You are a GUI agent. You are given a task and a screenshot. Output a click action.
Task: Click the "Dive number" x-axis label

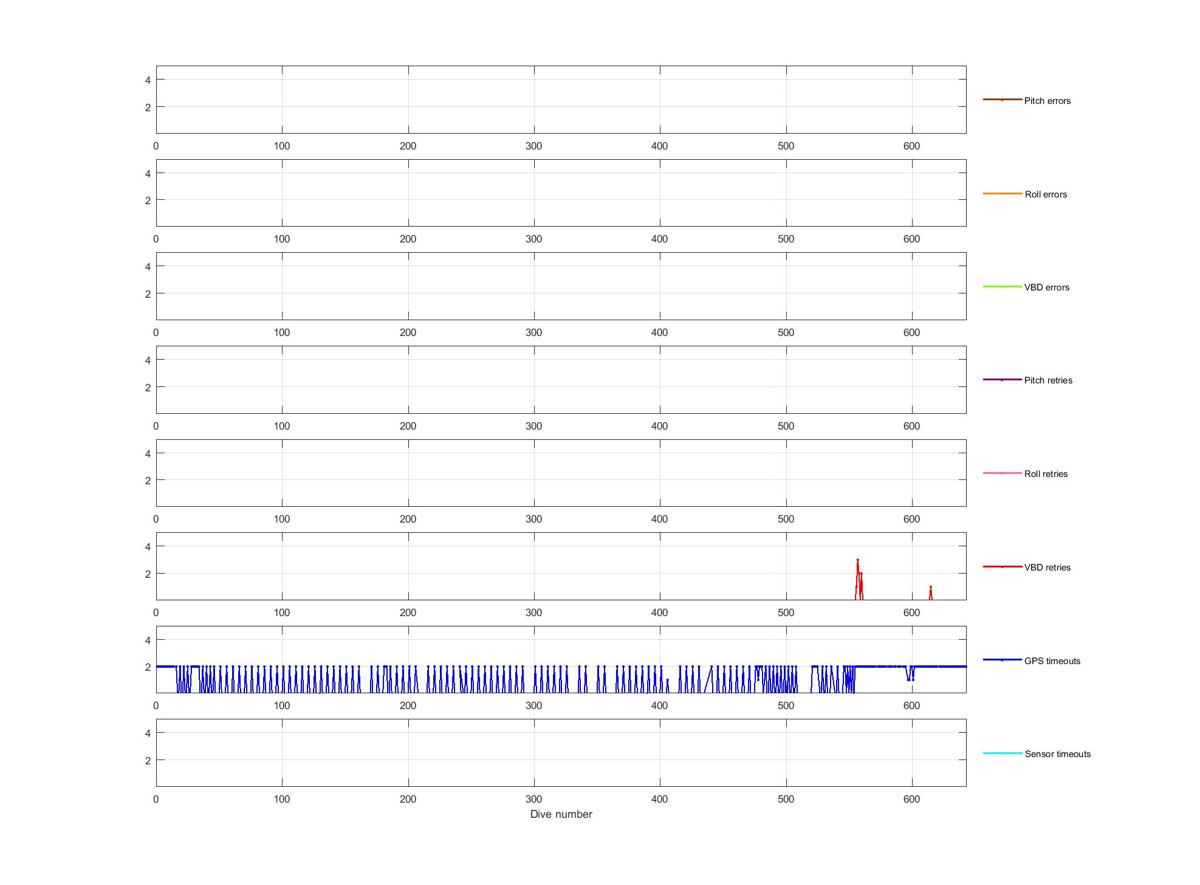click(561, 814)
